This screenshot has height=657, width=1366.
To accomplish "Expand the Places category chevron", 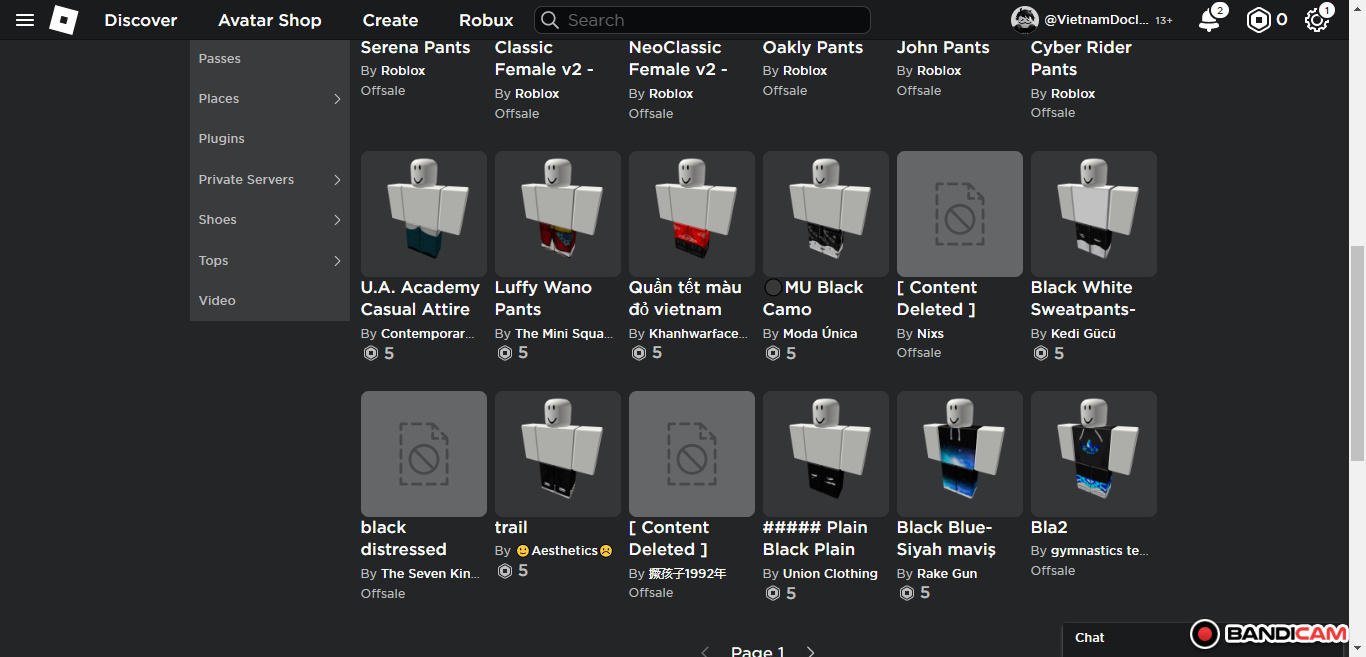I will (x=337, y=99).
